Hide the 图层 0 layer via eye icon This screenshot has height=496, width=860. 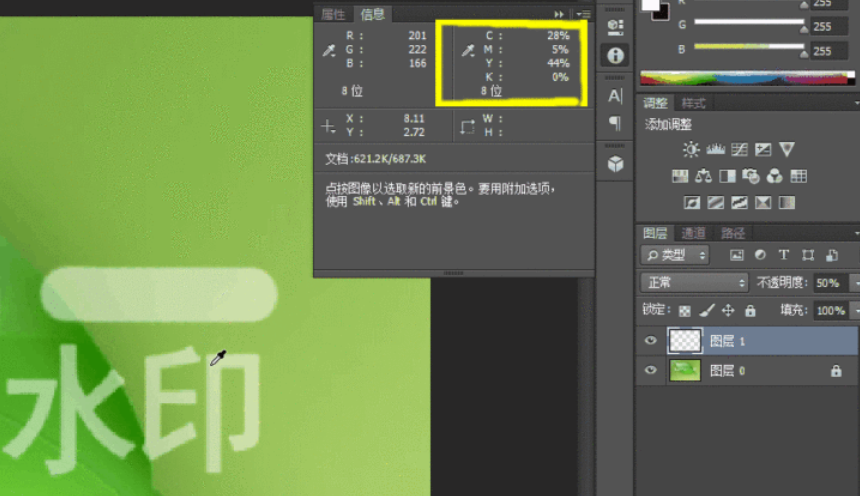650,370
